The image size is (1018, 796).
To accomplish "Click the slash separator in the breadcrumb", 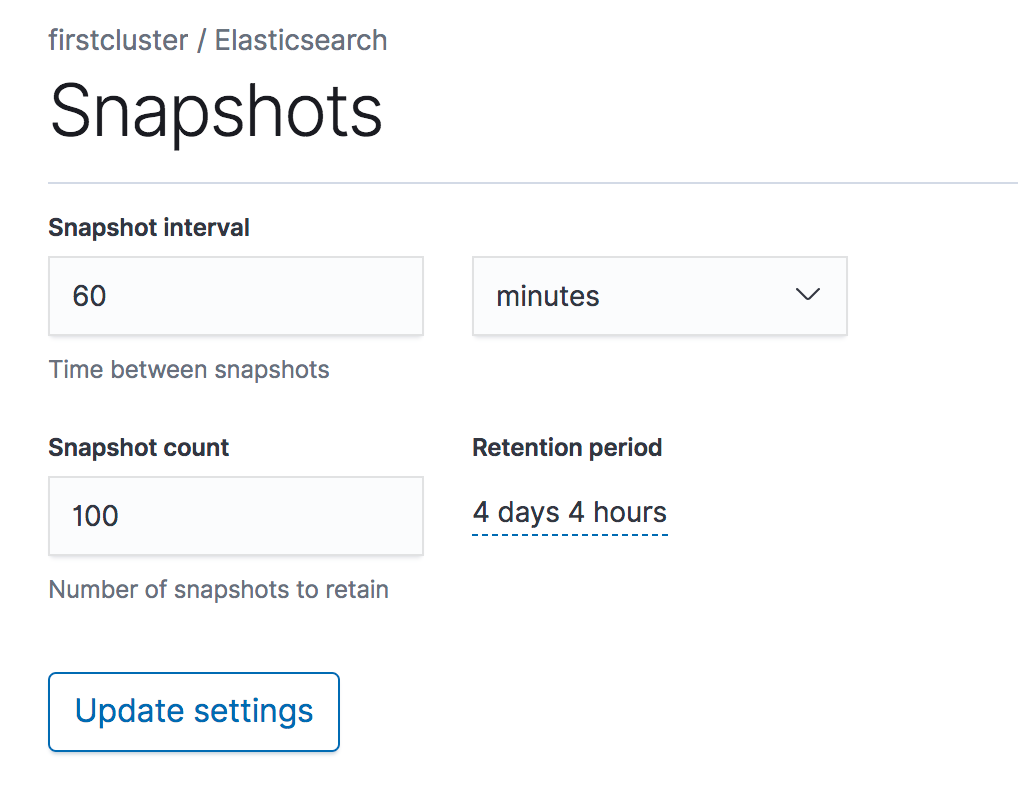I will coord(201,41).
